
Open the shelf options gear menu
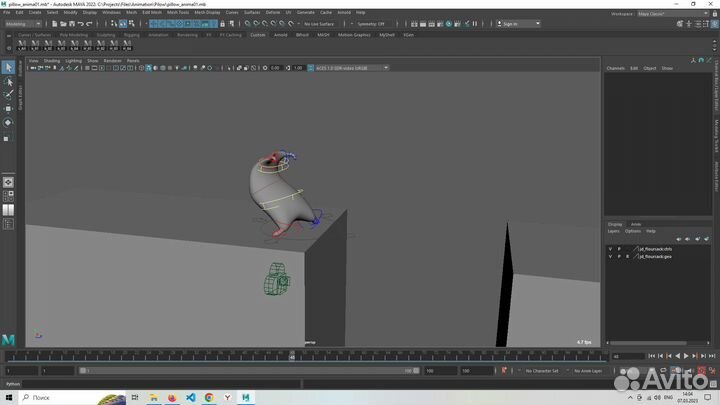9,48
